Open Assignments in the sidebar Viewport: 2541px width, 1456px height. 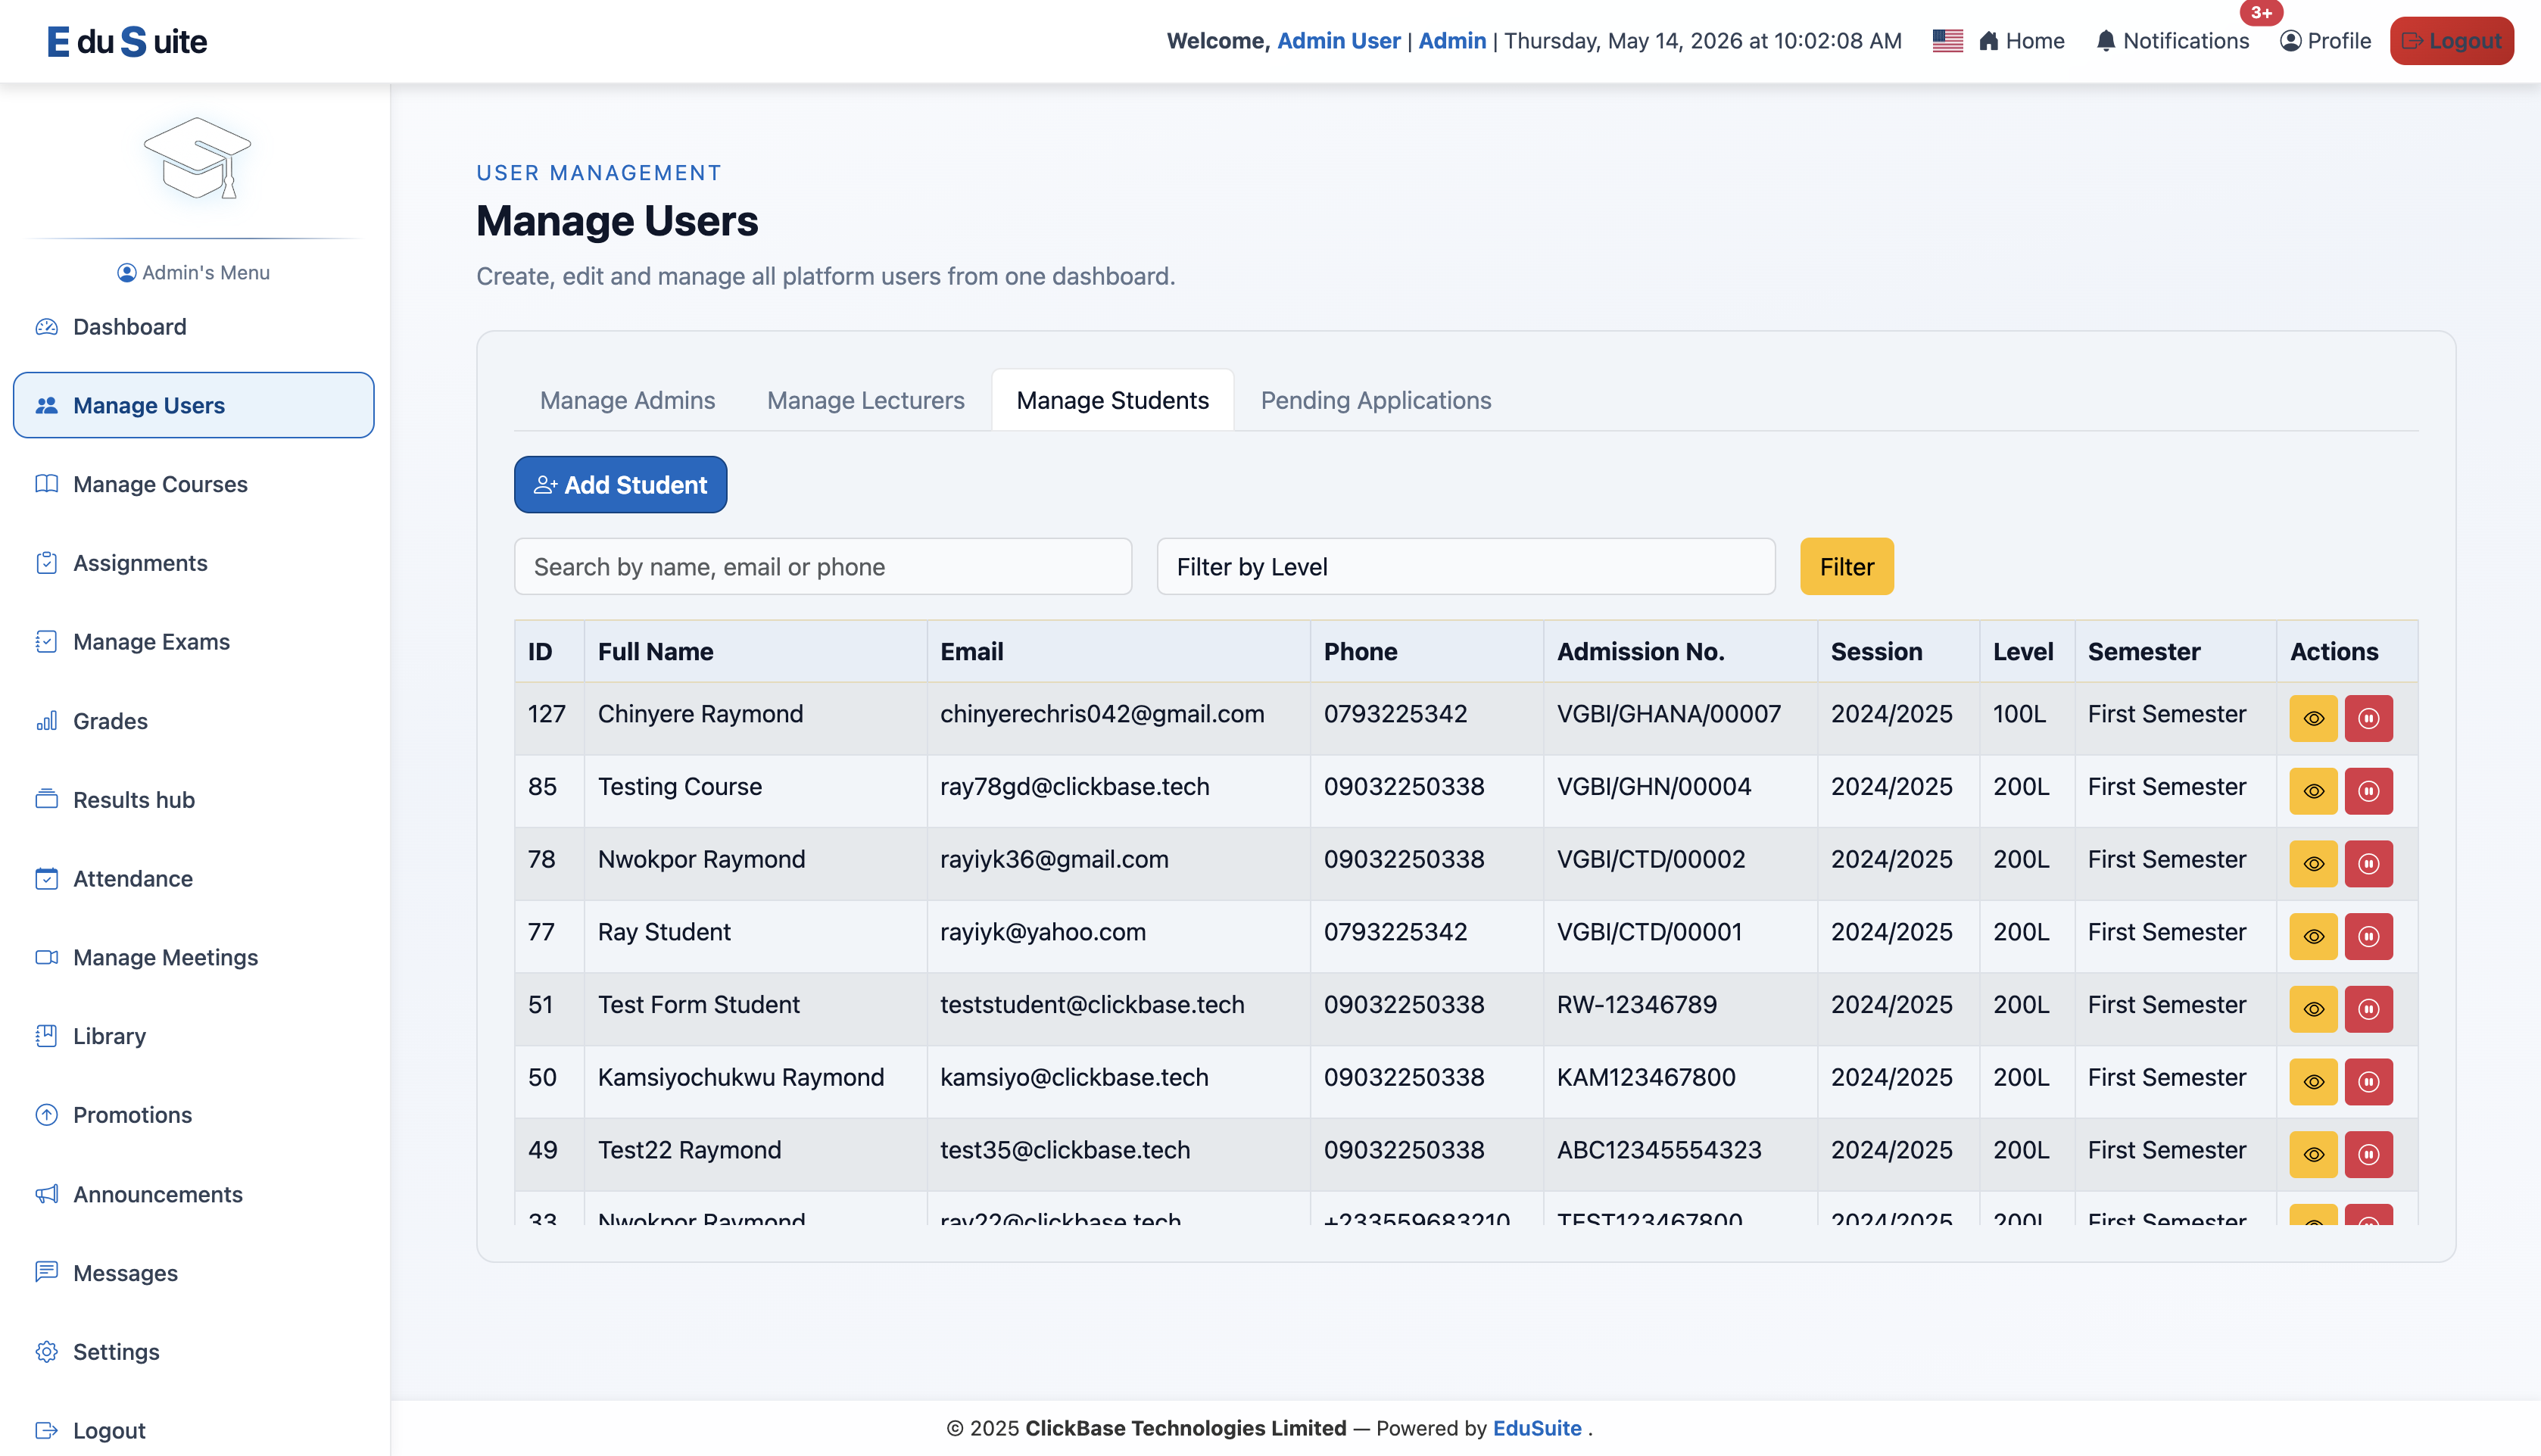point(193,563)
